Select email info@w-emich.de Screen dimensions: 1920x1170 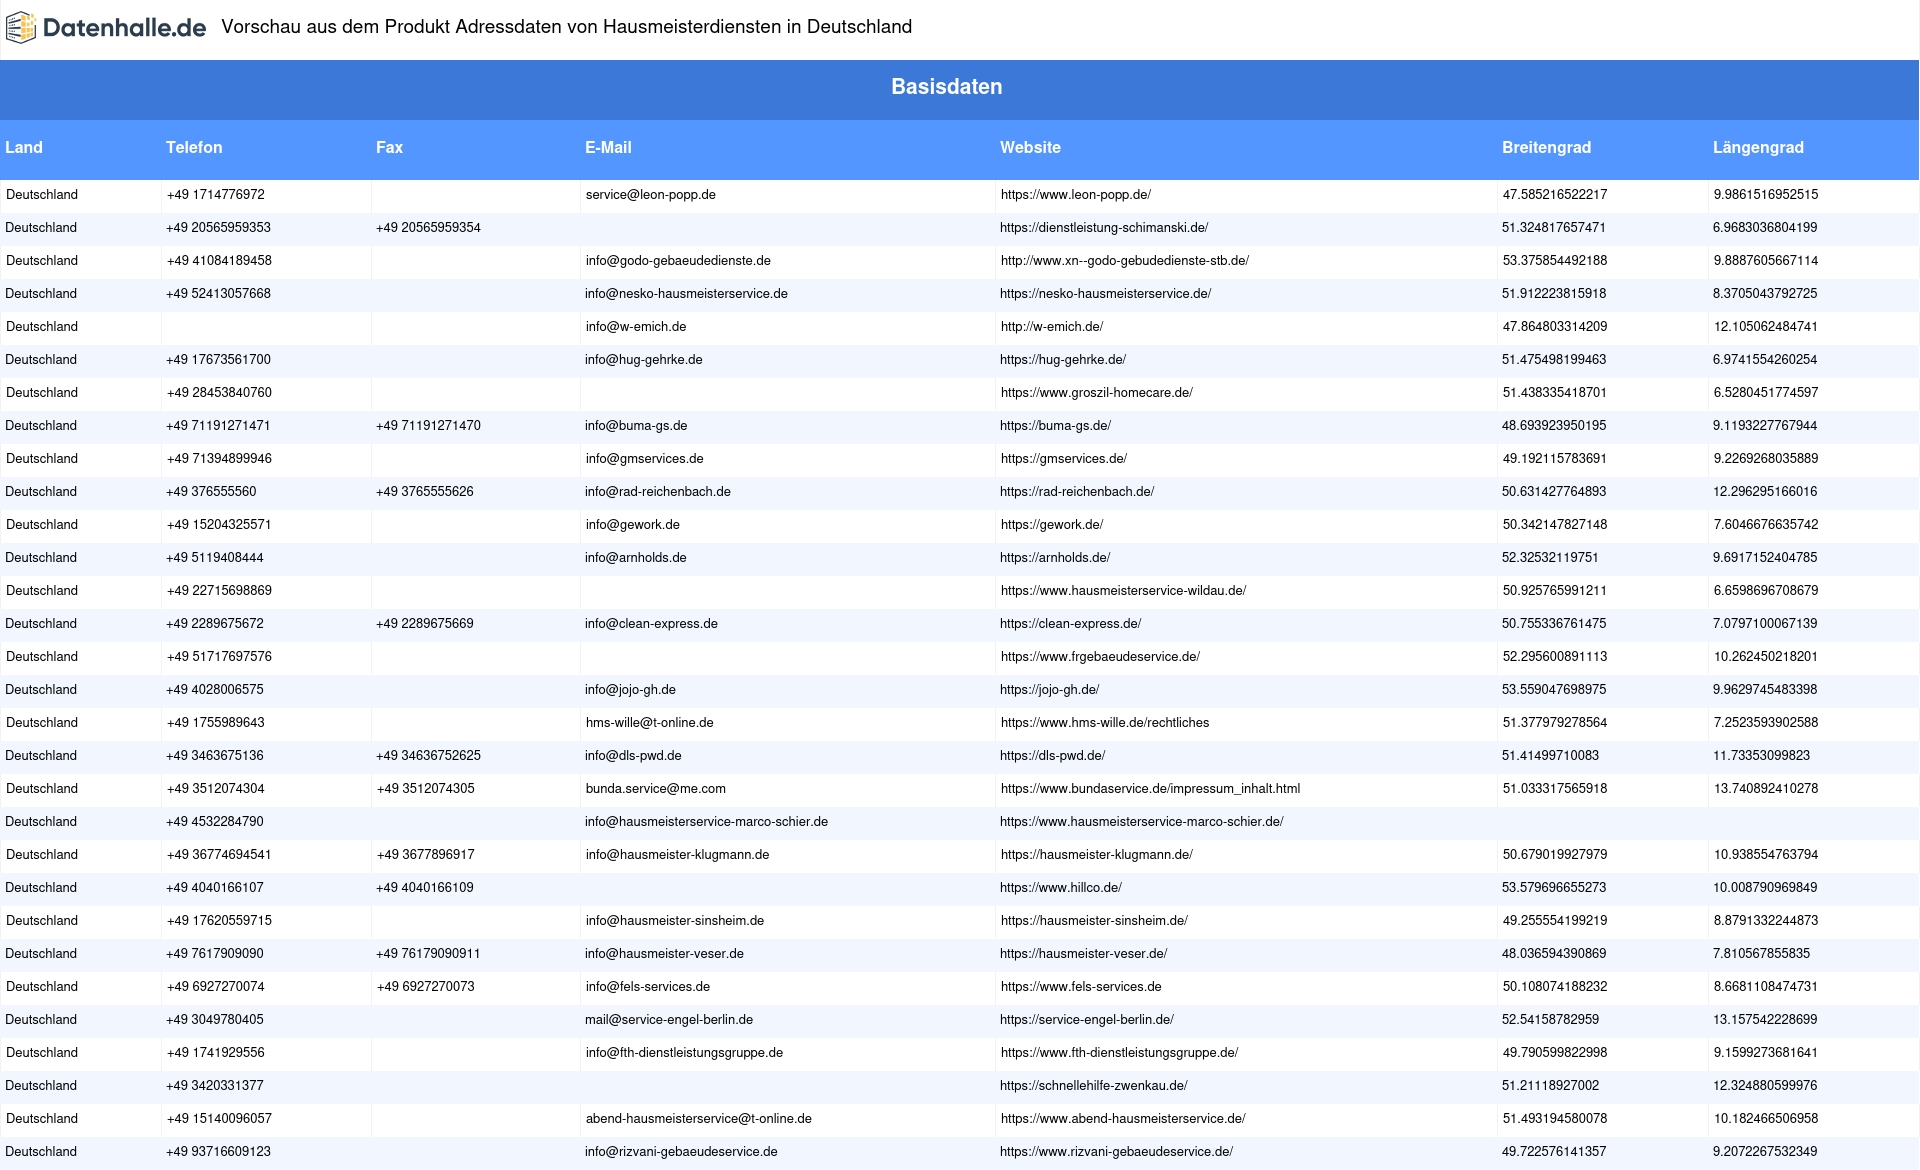[636, 327]
